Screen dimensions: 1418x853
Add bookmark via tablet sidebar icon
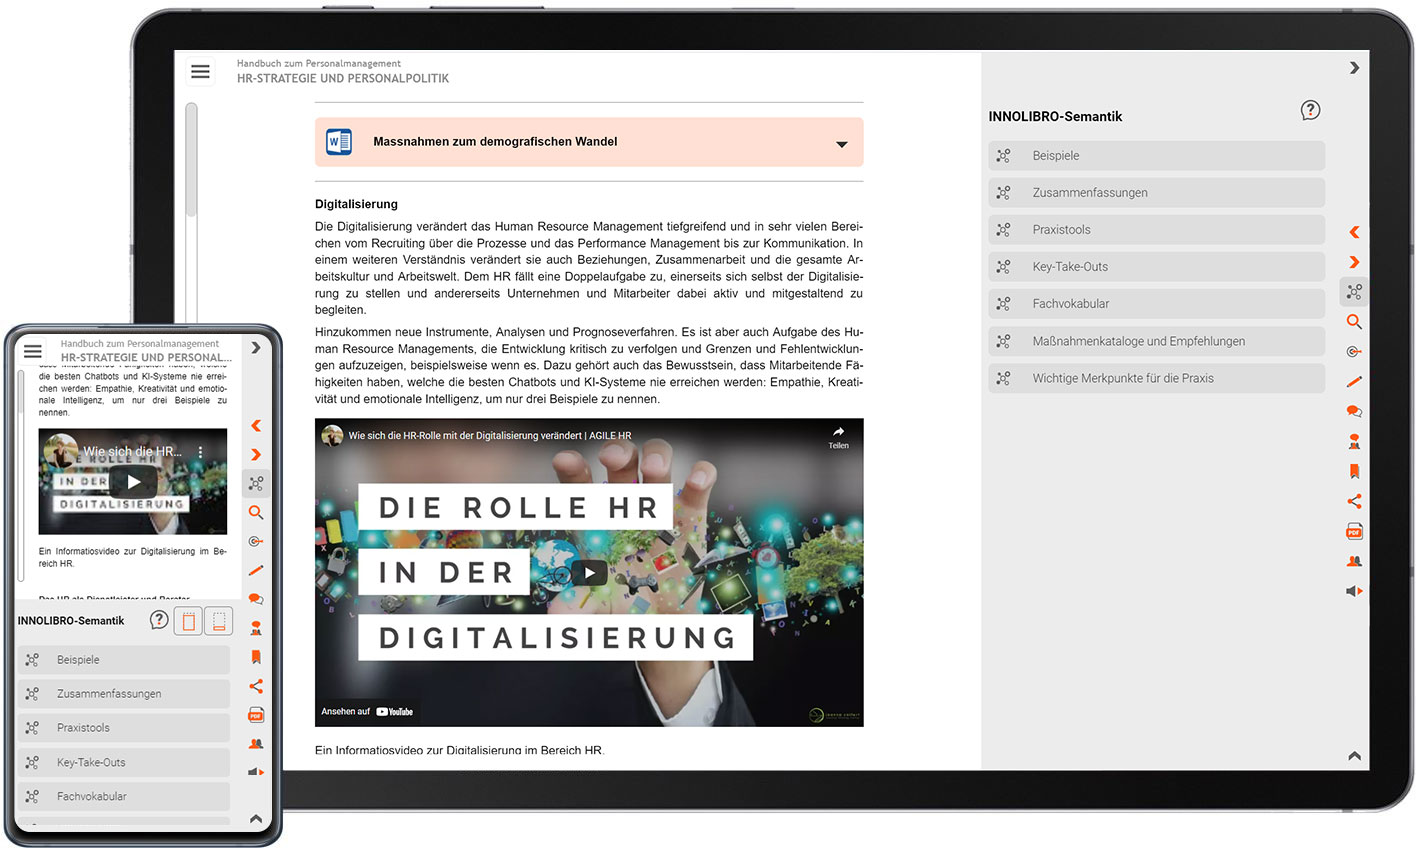1354,471
